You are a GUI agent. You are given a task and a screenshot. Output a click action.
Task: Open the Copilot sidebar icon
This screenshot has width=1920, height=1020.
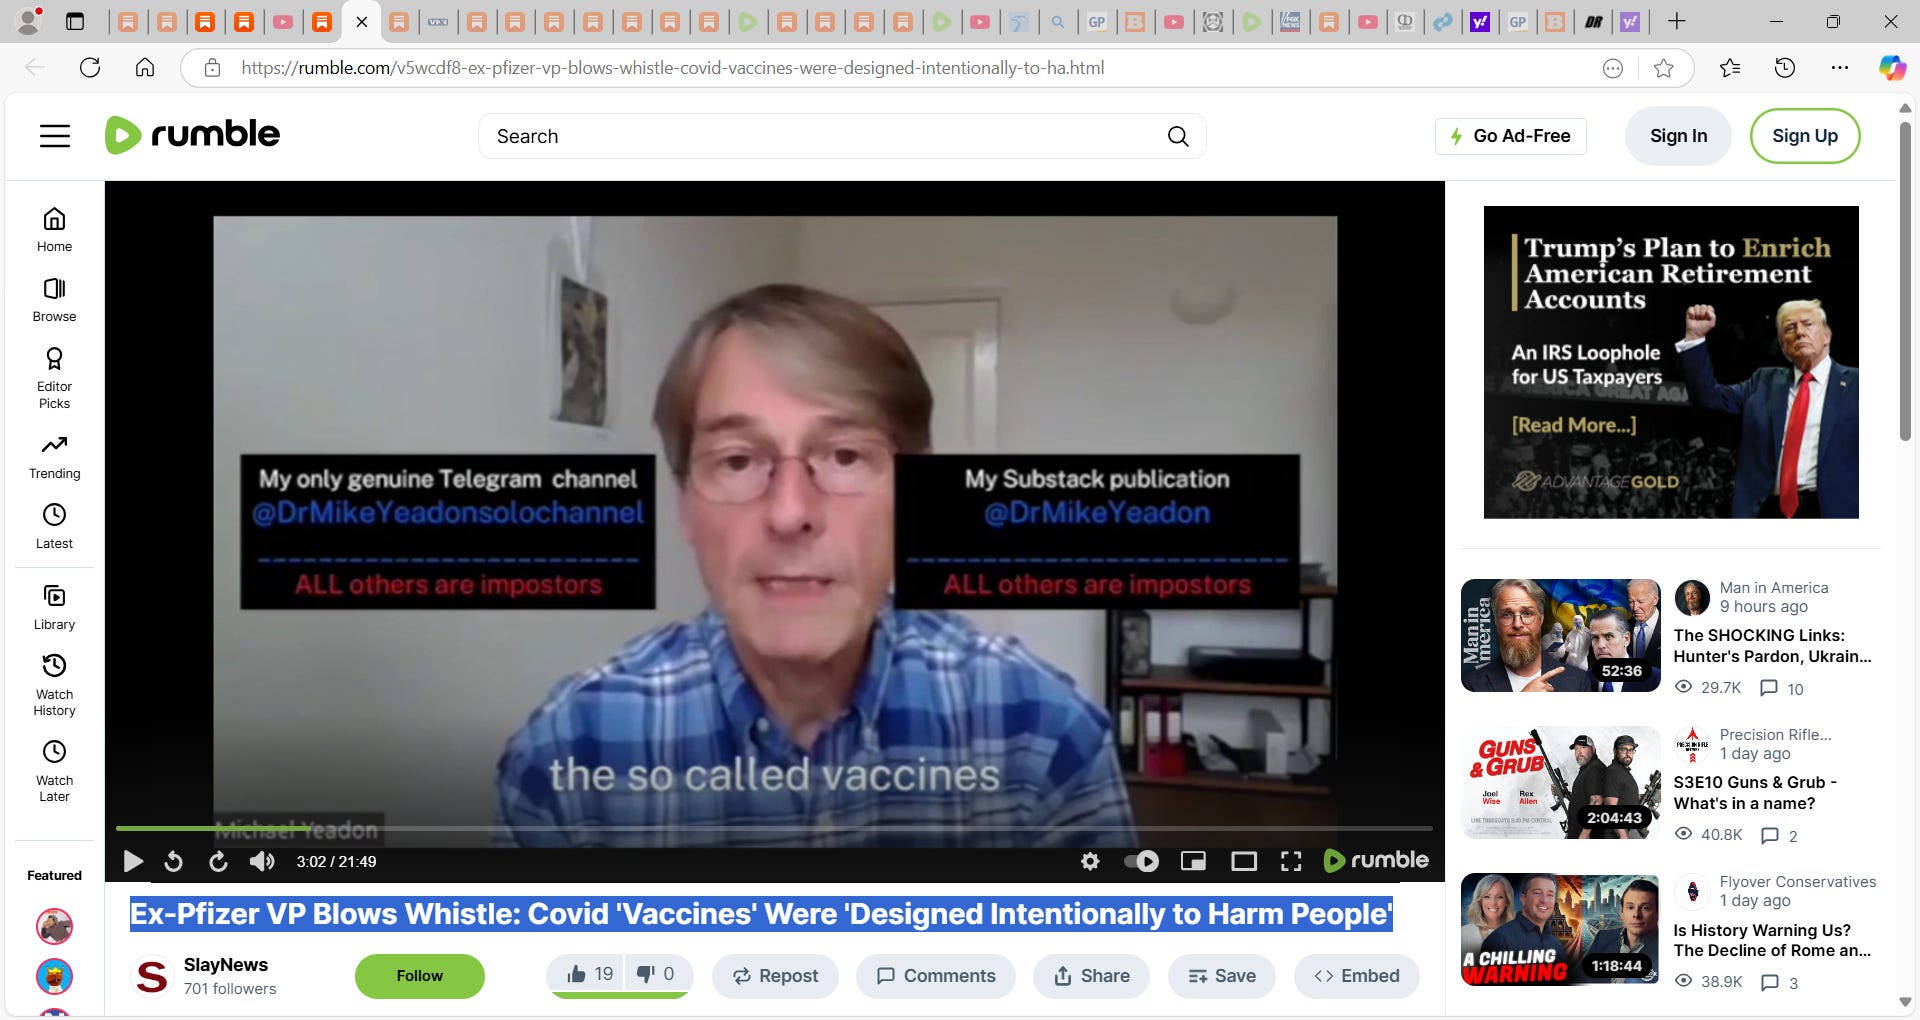point(1891,68)
